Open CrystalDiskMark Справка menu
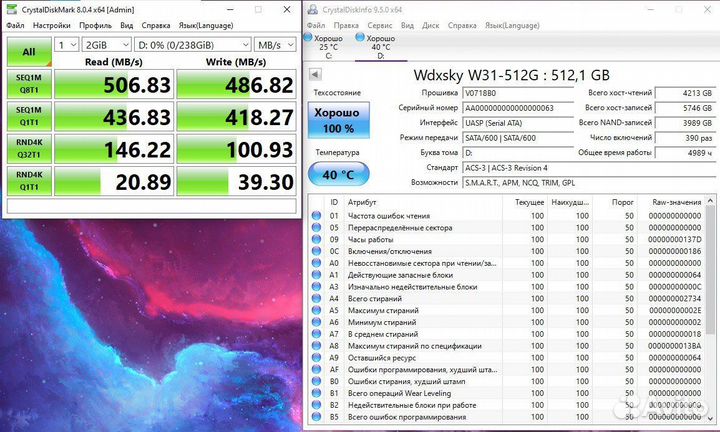Image resolution: width=720 pixels, height=432 pixels. pyautogui.click(x=156, y=25)
